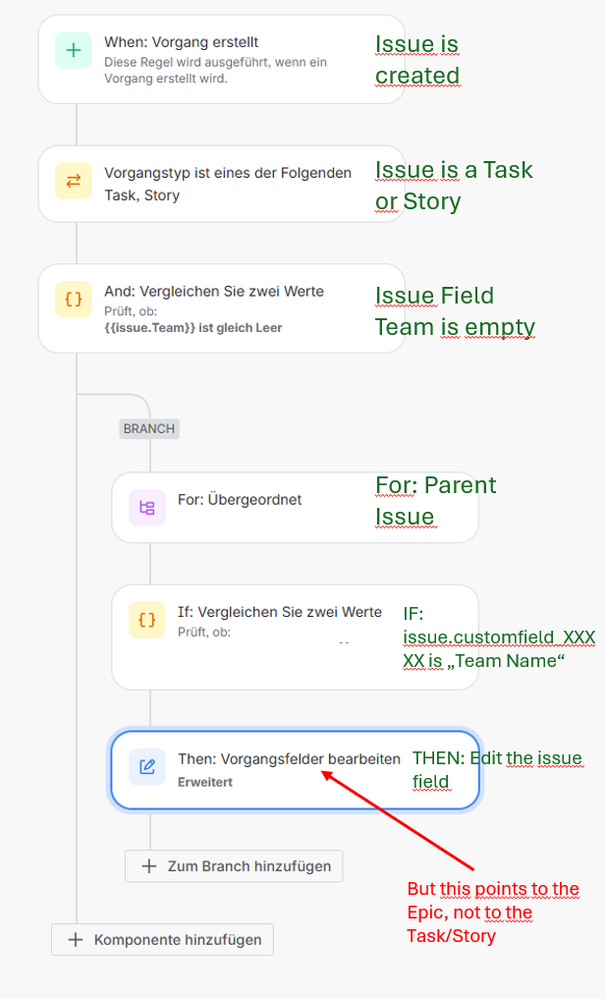605x999 pixels.
Task: Click the orange arrows Vorgangstyp condition icon
Action: click(73, 181)
